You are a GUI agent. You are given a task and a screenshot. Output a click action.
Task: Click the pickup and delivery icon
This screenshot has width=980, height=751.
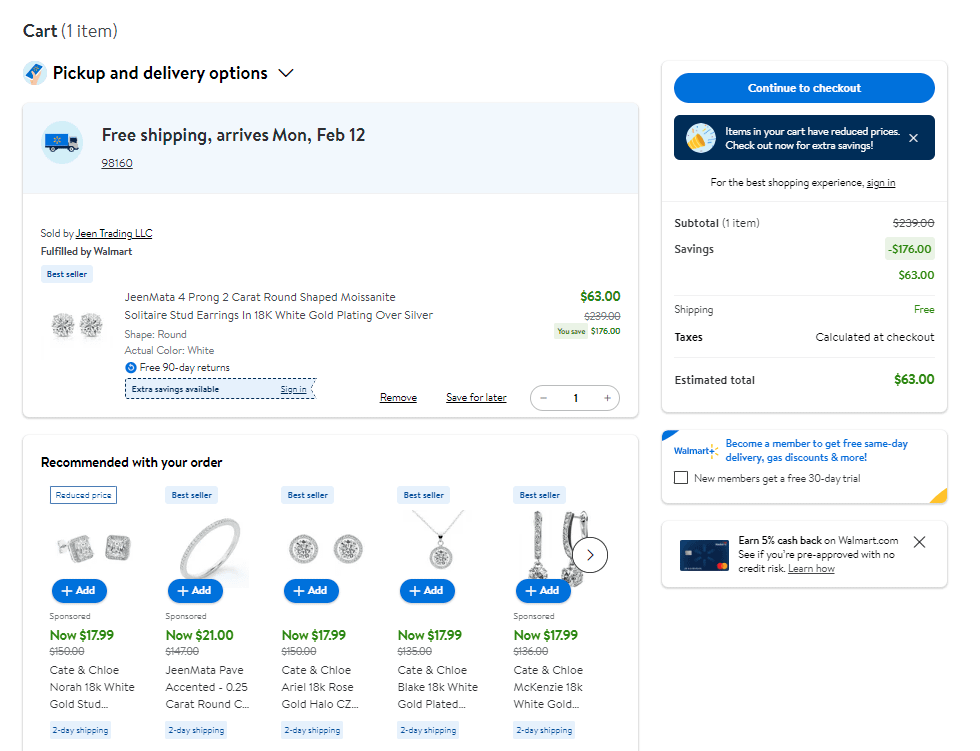pyautogui.click(x=36, y=72)
